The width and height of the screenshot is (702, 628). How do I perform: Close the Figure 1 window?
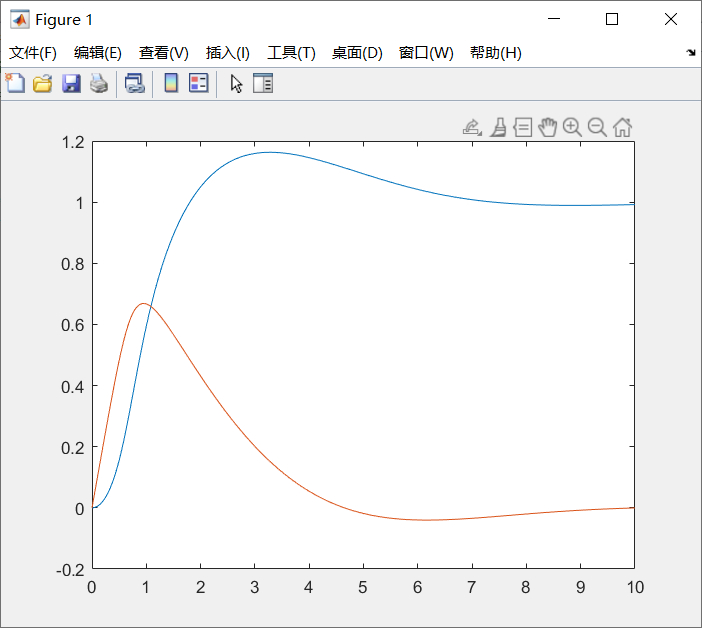point(671,19)
